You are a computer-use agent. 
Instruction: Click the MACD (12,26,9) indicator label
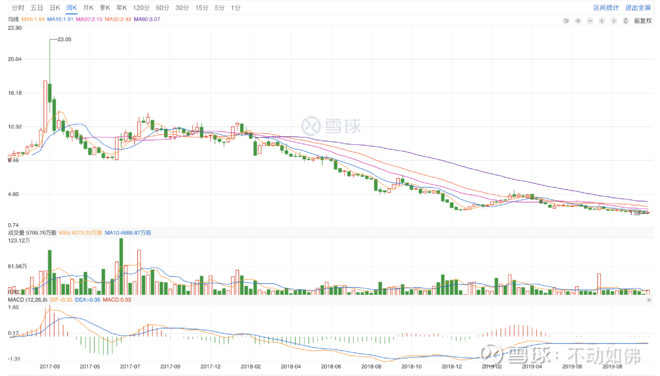point(28,300)
